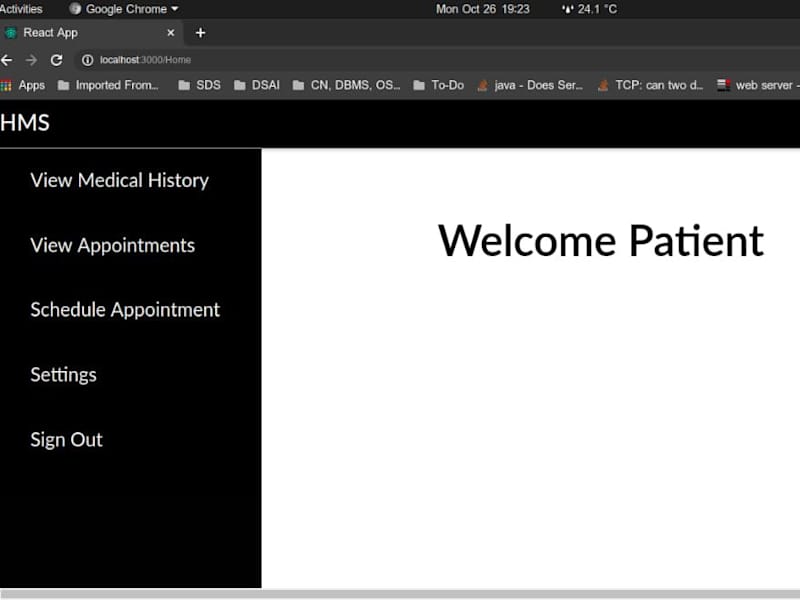Open the web server bookmark
The image size is (800, 600).
coord(758,85)
